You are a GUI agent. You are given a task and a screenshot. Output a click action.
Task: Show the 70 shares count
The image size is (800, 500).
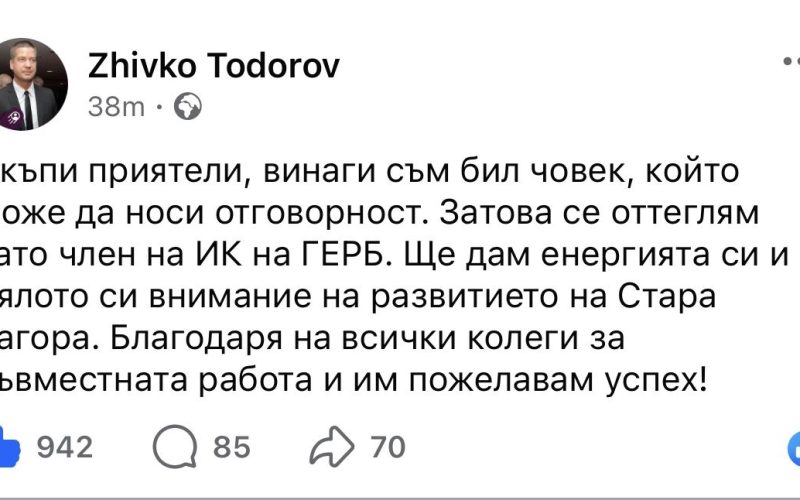pos(387,447)
